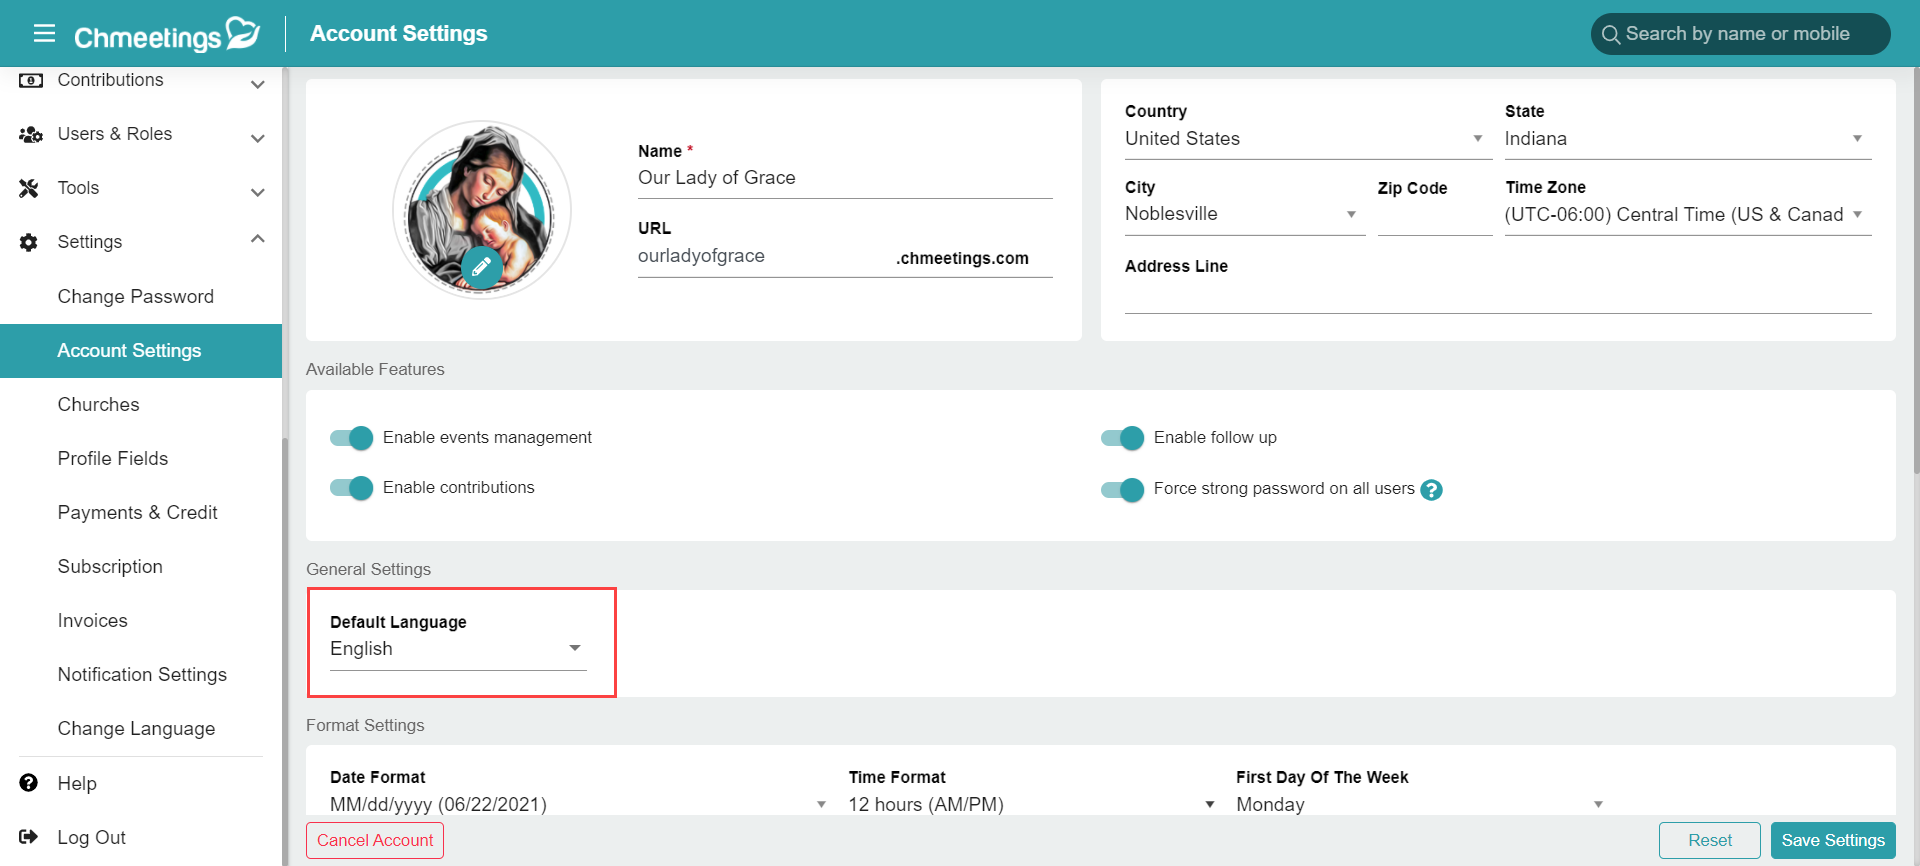This screenshot has height=866, width=1920.
Task: Click the .chmeetings.com domain text
Action: (962, 258)
